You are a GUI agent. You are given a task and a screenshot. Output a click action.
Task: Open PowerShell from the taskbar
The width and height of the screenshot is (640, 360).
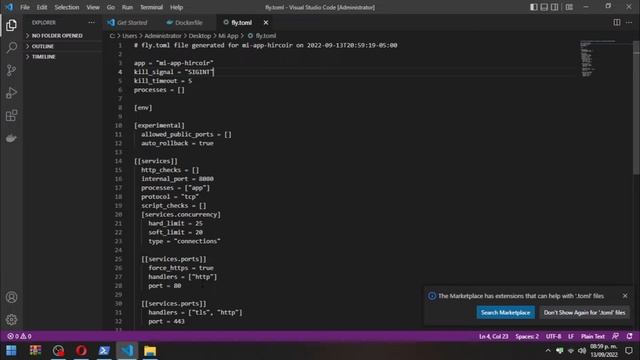tap(104, 351)
